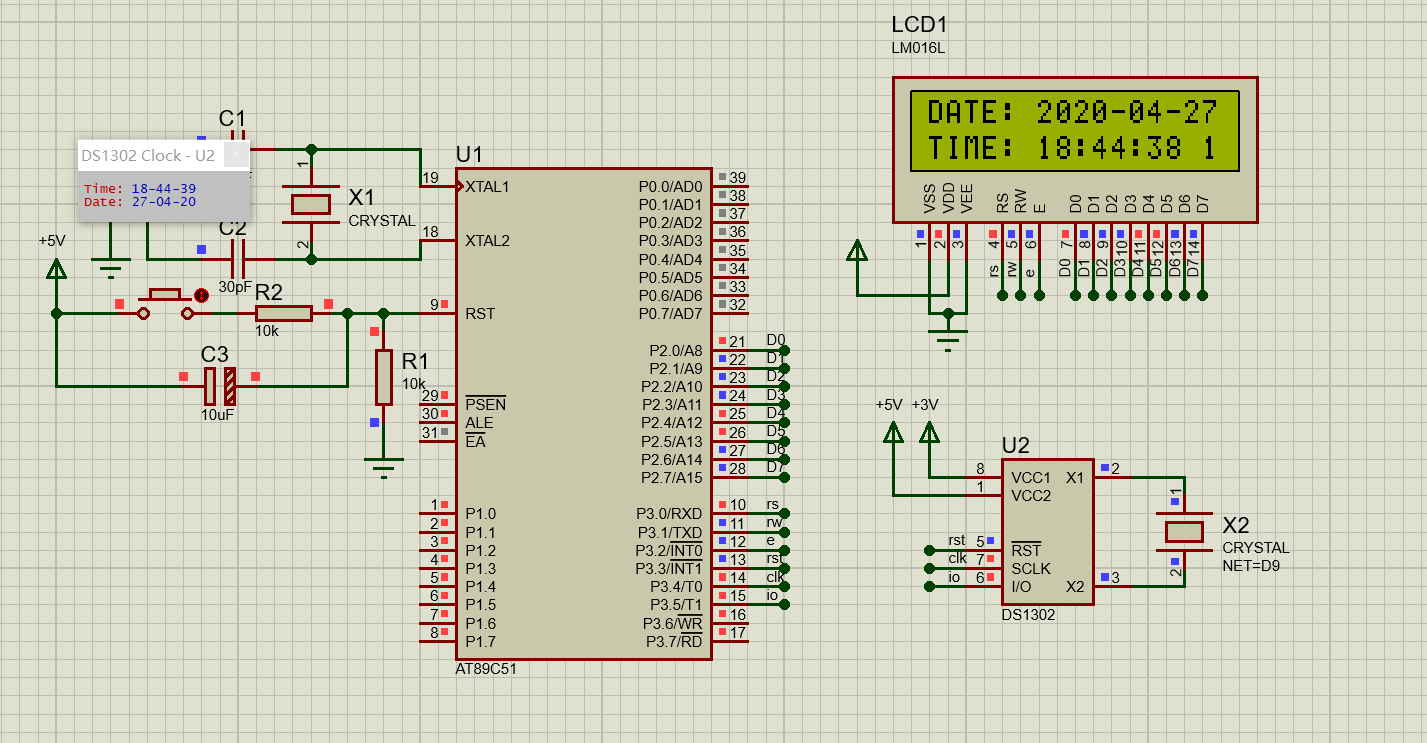Image resolution: width=1427 pixels, height=743 pixels.
Task: Click the 'DS1302' part label below U2
Action: coord(1028,615)
